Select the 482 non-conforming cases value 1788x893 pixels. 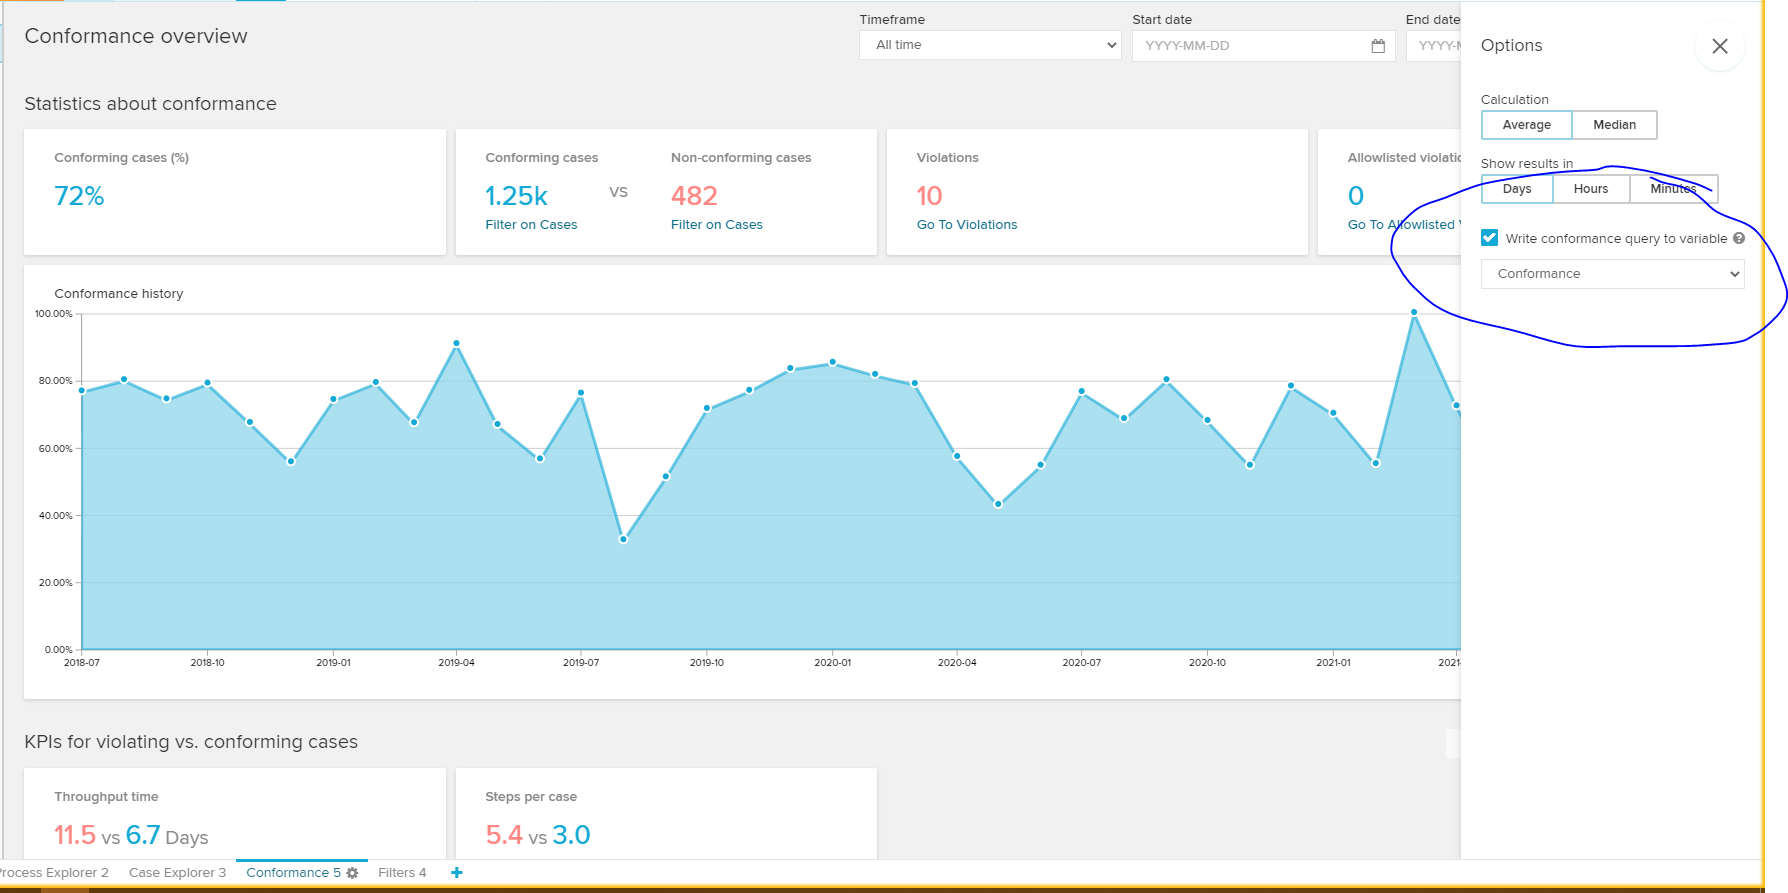(694, 196)
